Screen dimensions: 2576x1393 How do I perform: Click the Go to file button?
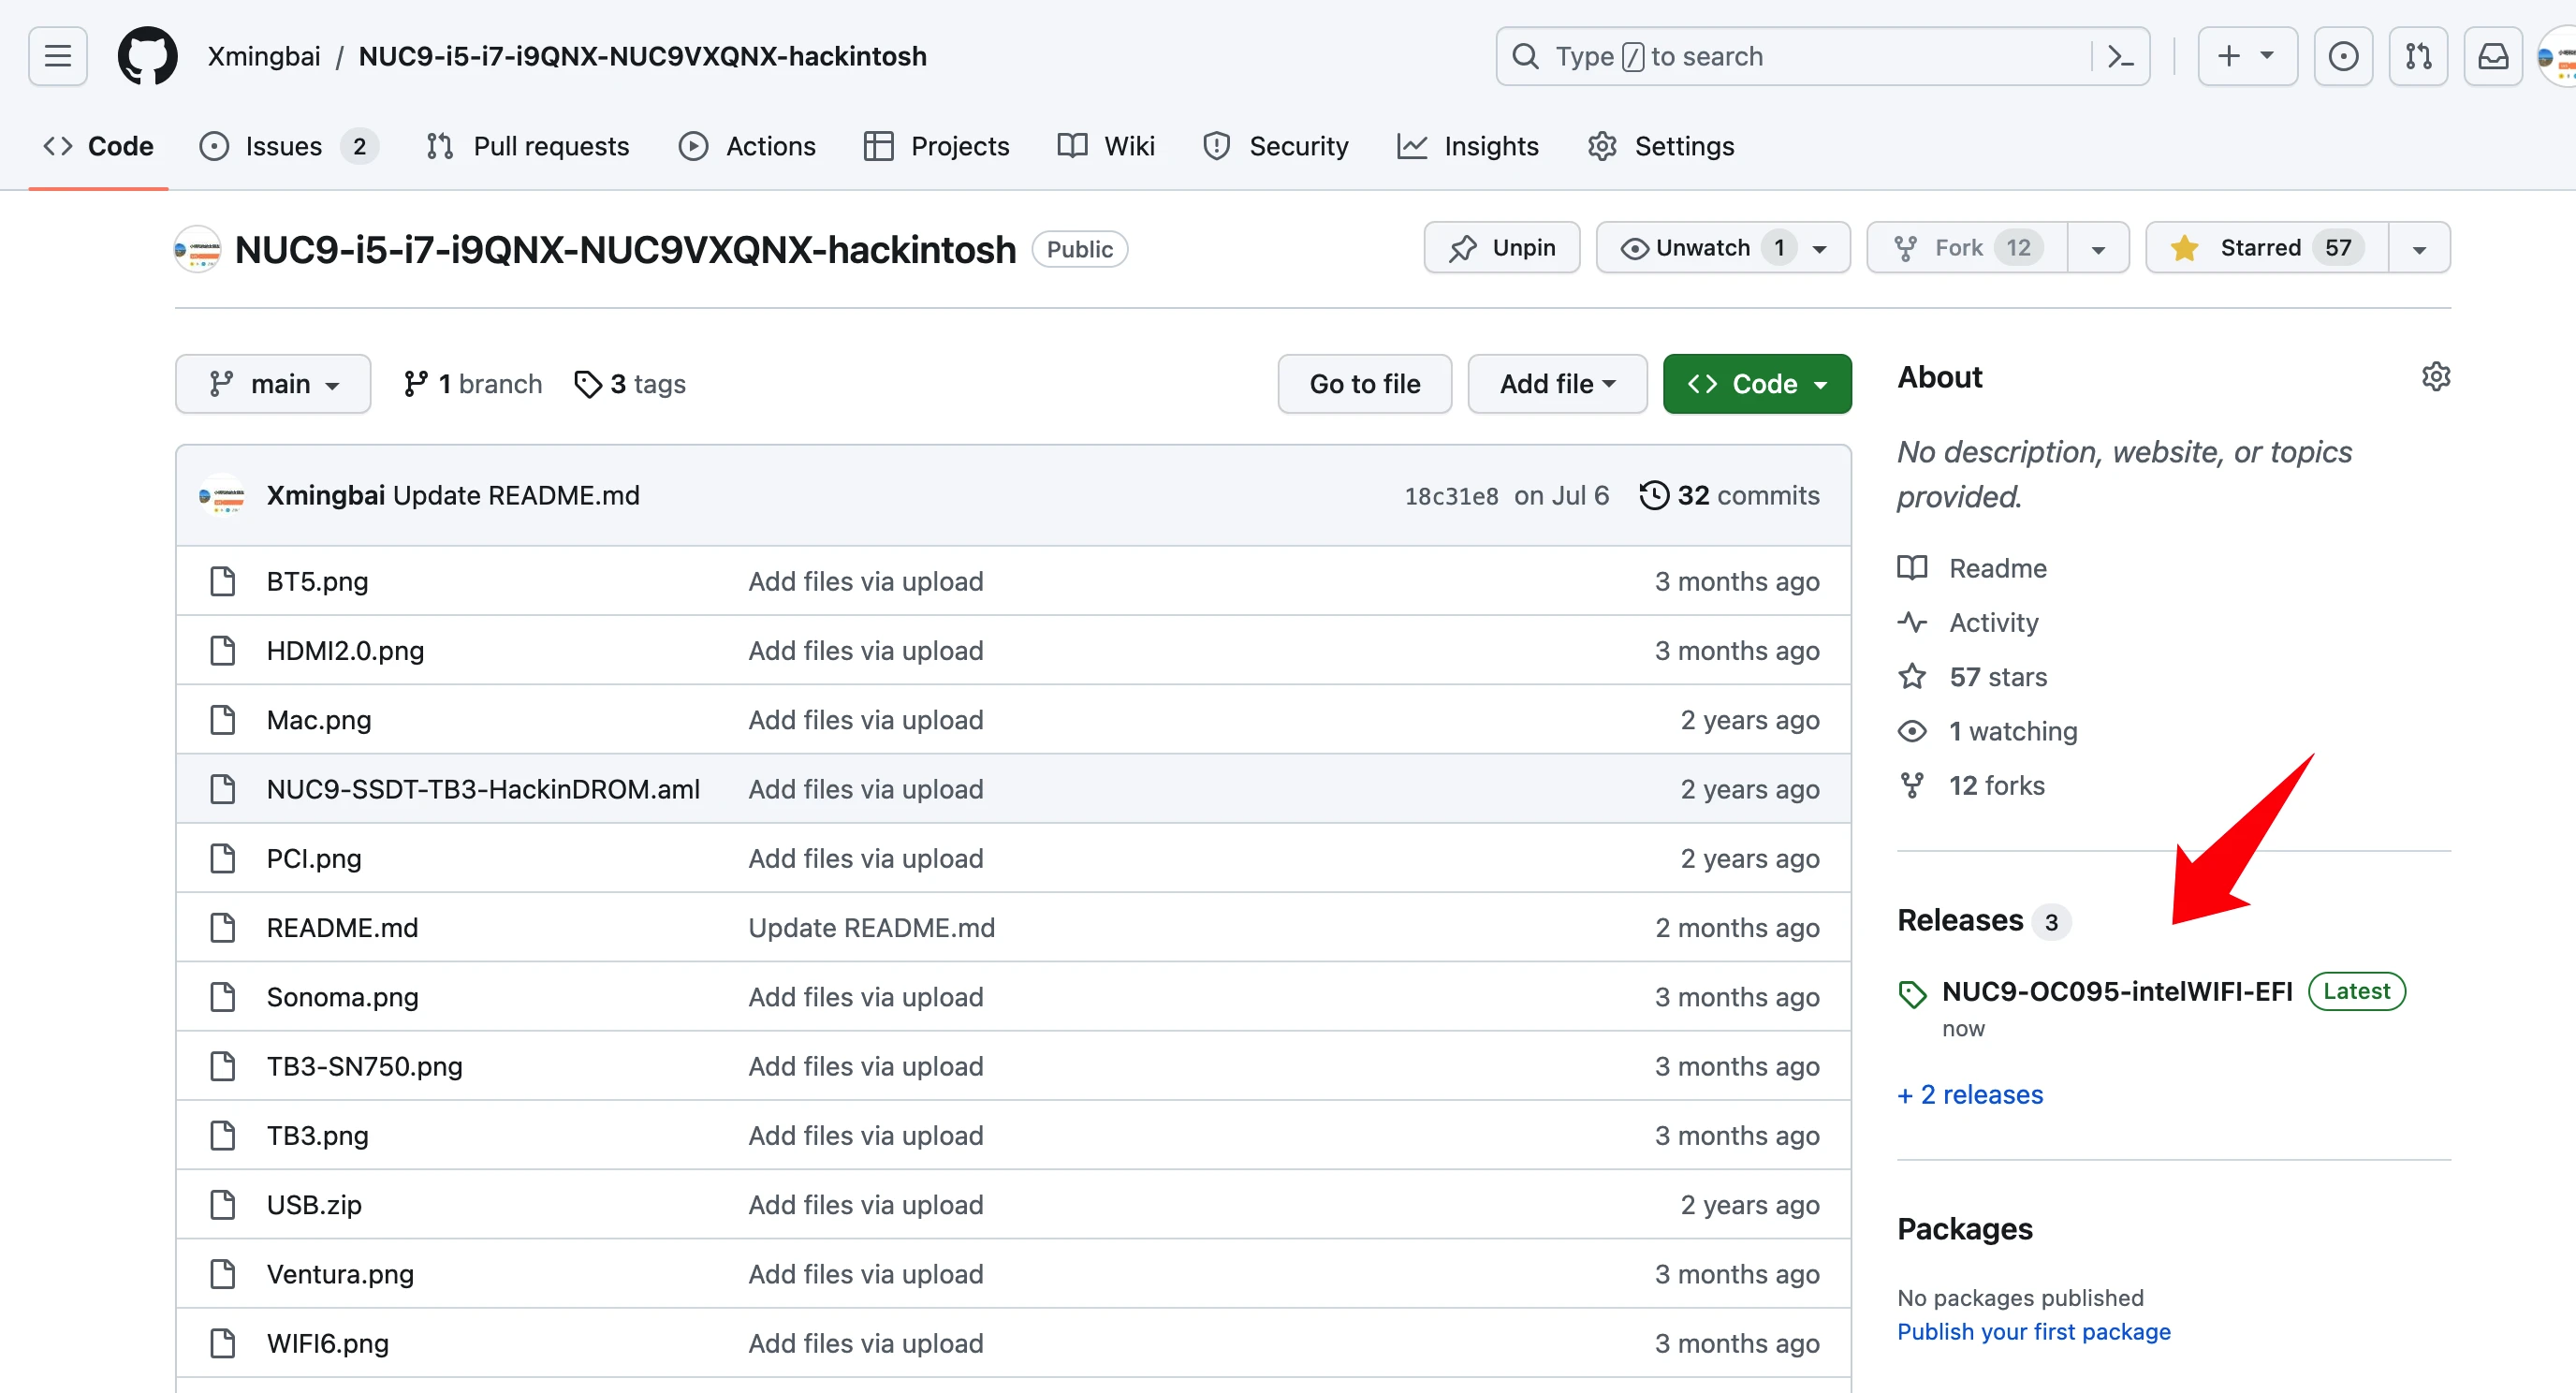coord(1364,383)
